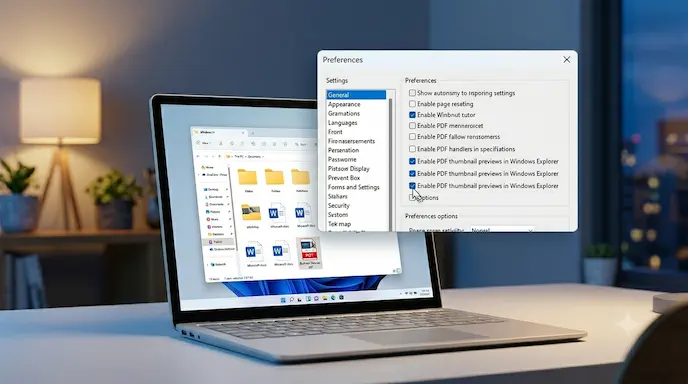The height and width of the screenshot is (384, 688).
Task: Expand the Network node in Explorer sidebar
Action: tap(208, 265)
